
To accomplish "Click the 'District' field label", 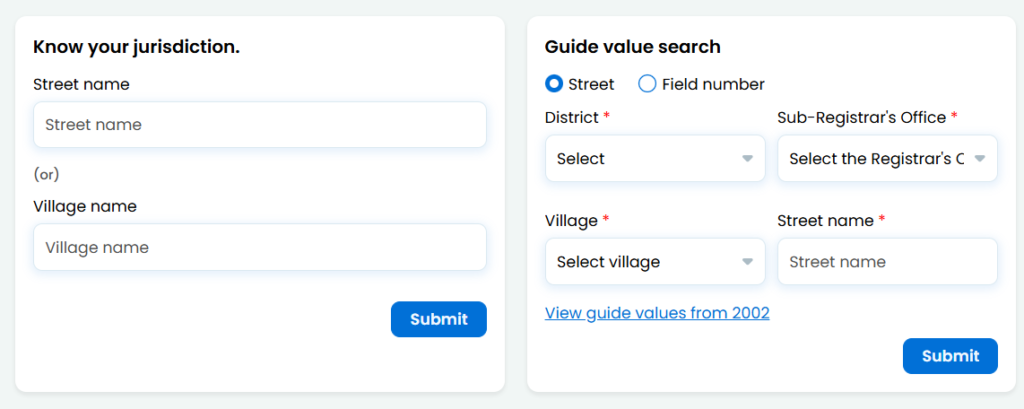I will [x=571, y=117].
